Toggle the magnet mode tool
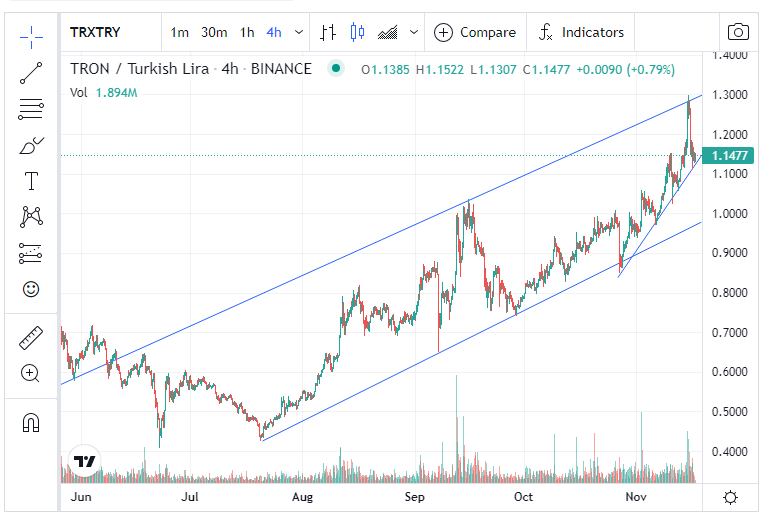This screenshot has height=517, width=773. 31,422
